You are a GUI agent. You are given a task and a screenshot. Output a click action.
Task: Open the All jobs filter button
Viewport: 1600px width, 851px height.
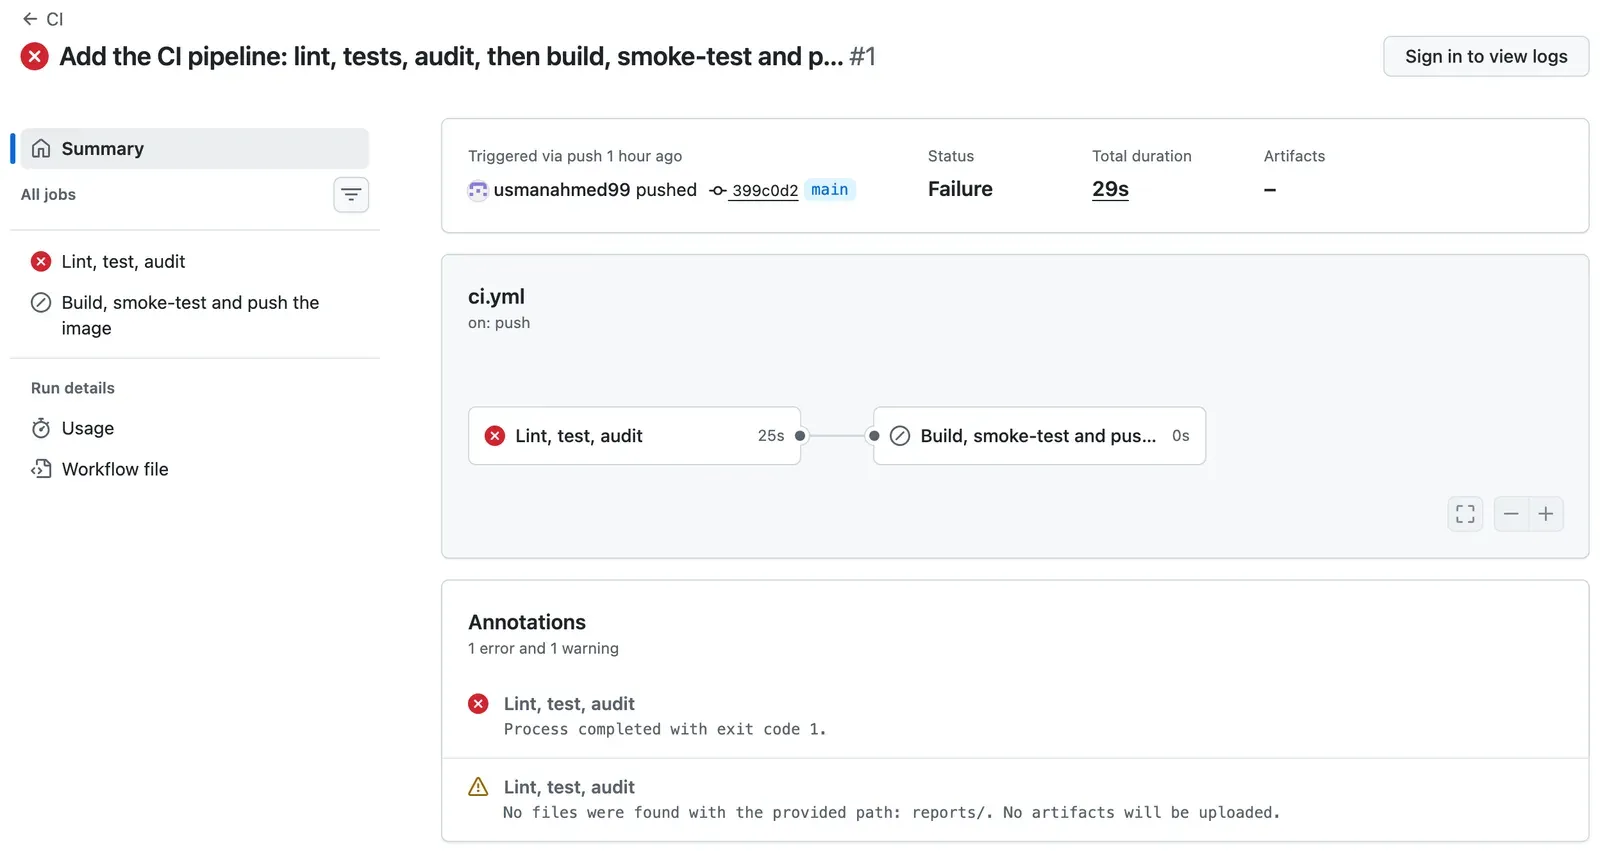(x=351, y=195)
